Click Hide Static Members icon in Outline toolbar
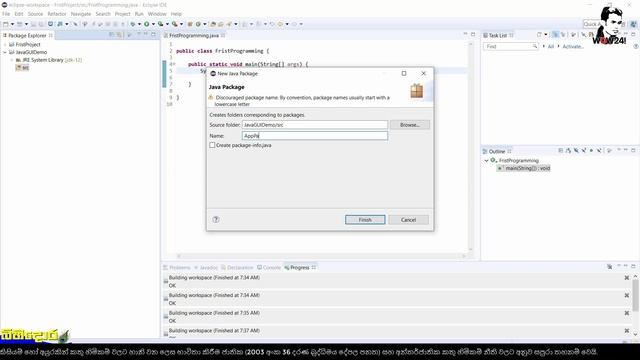 [x=584, y=150]
